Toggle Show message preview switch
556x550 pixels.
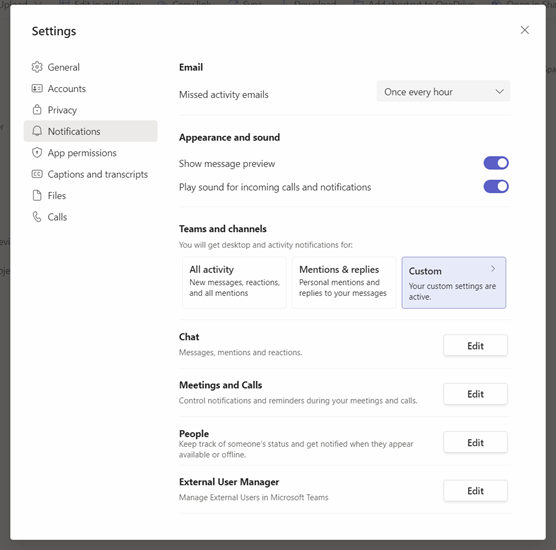496,163
